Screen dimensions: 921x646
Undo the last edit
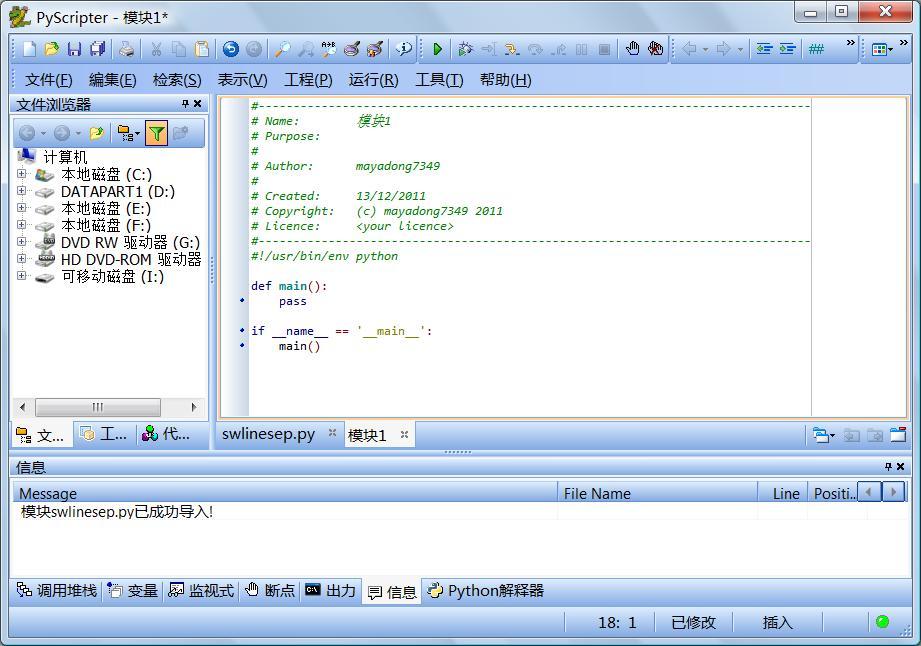click(231, 47)
